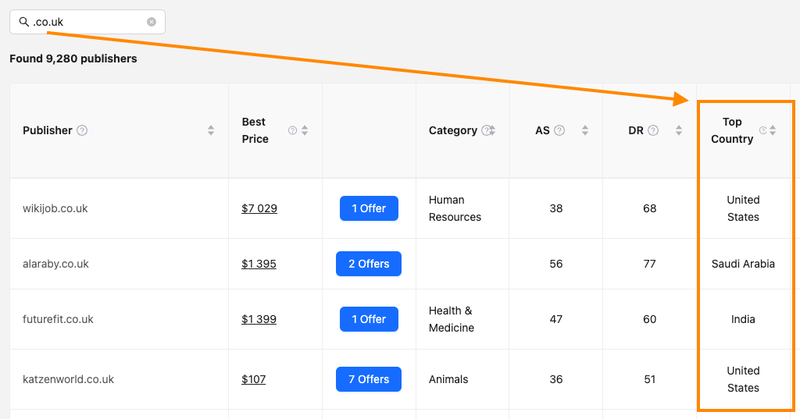Screen dimensions: 800x419
Task: Click the Best Price help icon
Action: pyautogui.click(x=293, y=131)
